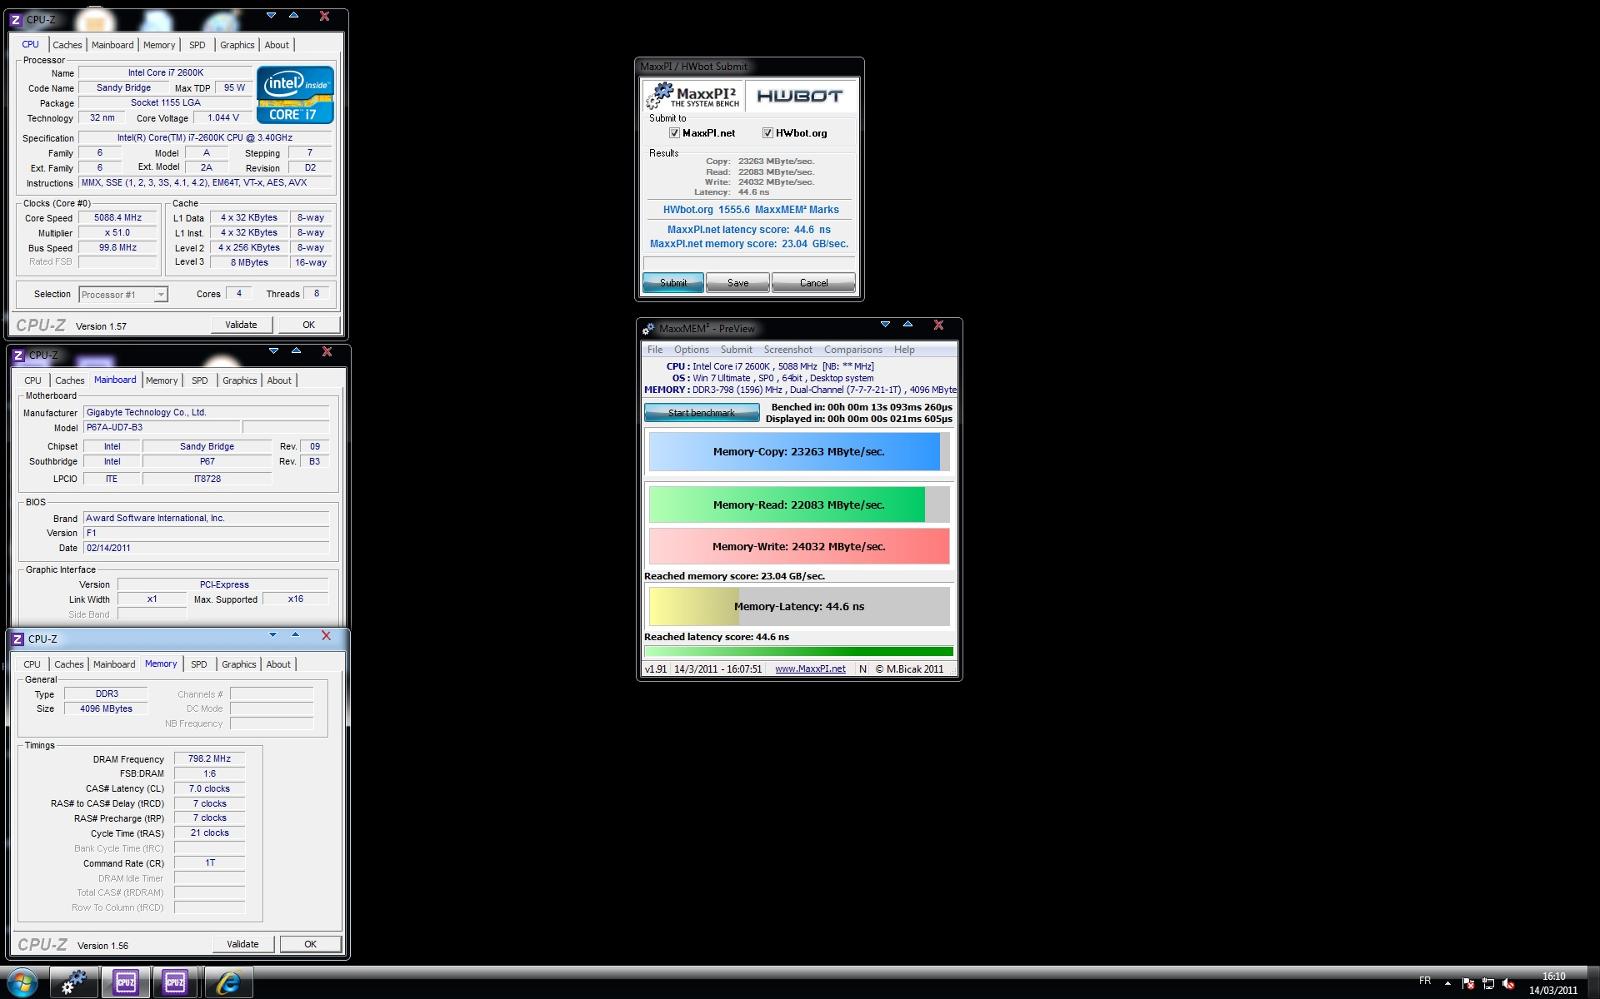Click the DRAM Frequency 798.2 MHz field
The width and height of the screenshot is (1600, 999).
click(x=209, y=759)
